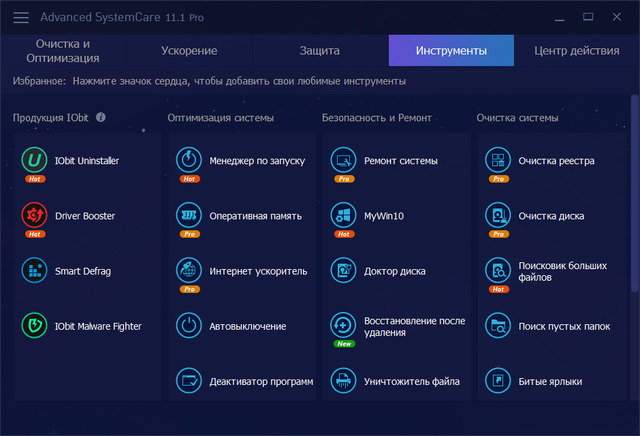The height and width of the screenshot is (436, 640).
Task: Launch IObit Uninstaller tool icon
Action: [x=35, y=160]
